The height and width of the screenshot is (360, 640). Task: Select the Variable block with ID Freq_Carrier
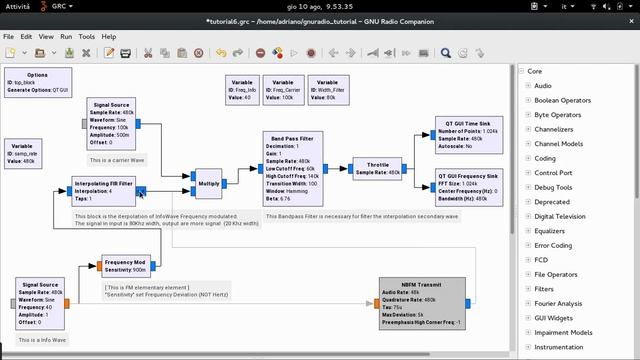click(284, 90)
